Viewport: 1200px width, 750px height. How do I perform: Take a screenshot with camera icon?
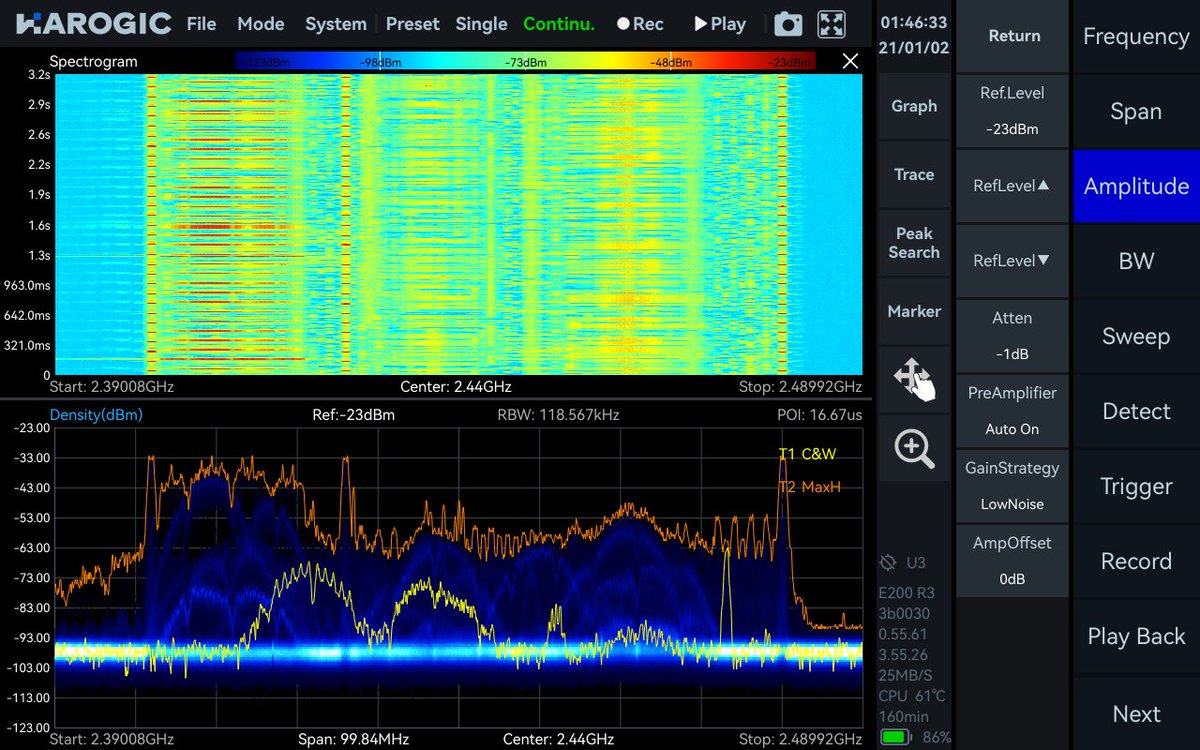point(788,24)
